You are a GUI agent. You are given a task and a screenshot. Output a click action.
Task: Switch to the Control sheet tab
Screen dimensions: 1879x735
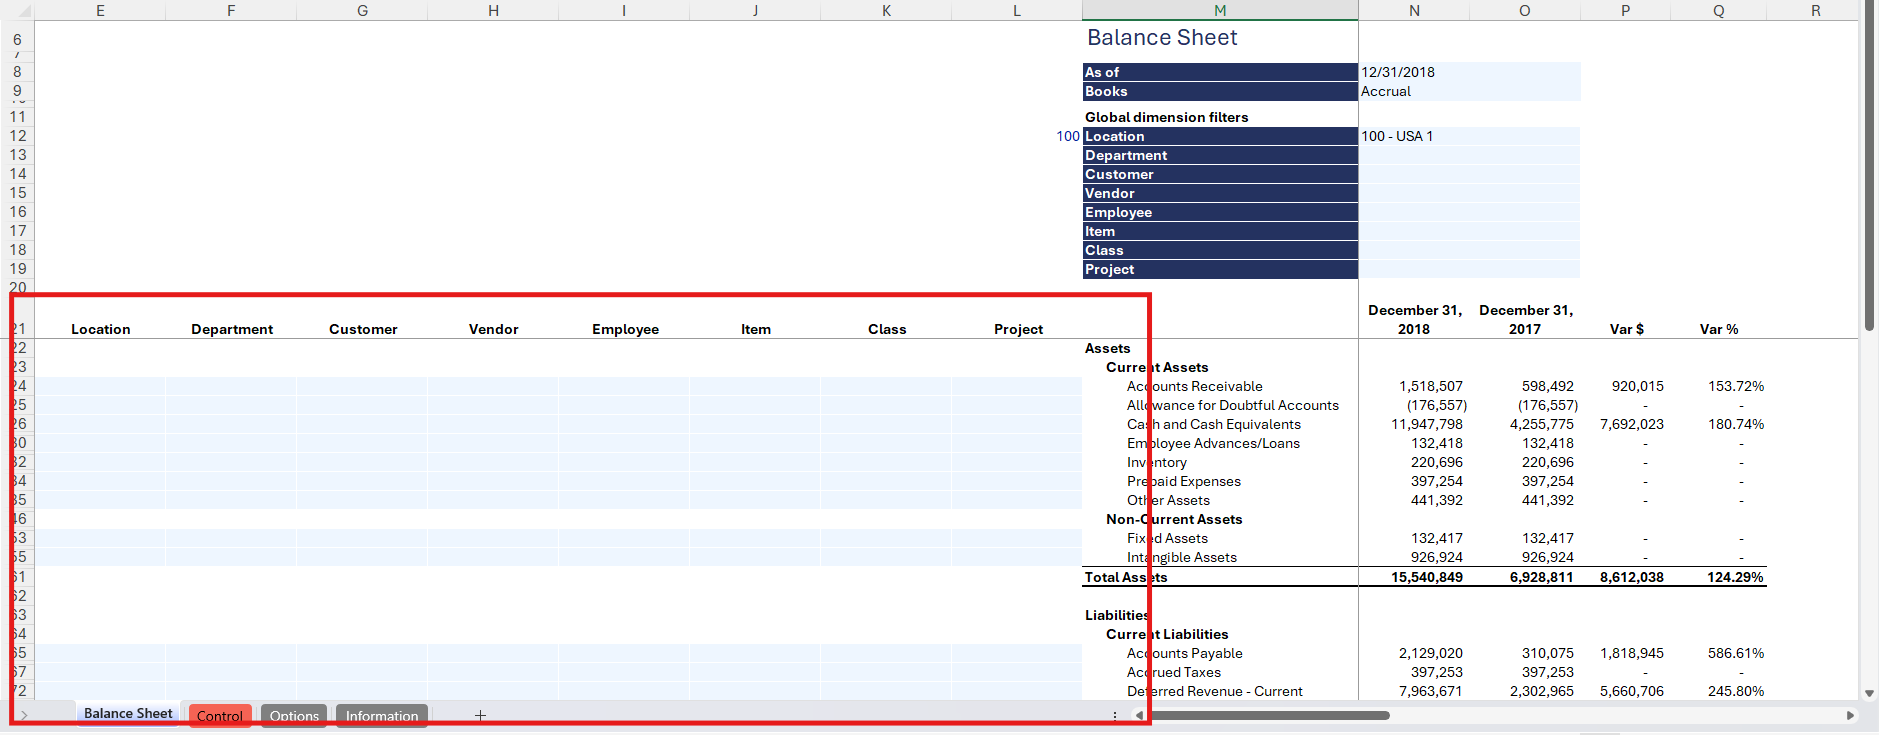(x=219, y=716)
